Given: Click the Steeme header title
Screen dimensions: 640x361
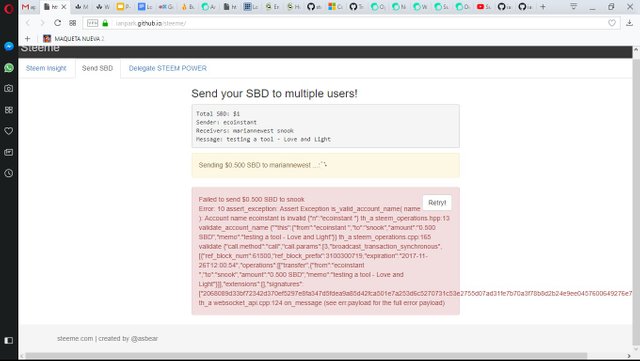Looking at the screenshot, I should click(x=40, y=48).
